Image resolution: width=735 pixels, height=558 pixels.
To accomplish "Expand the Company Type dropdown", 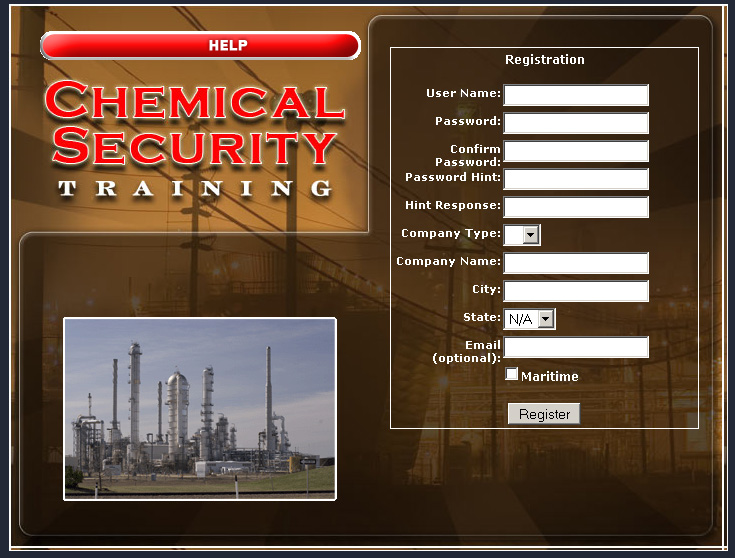I will (x=522, y=235).
